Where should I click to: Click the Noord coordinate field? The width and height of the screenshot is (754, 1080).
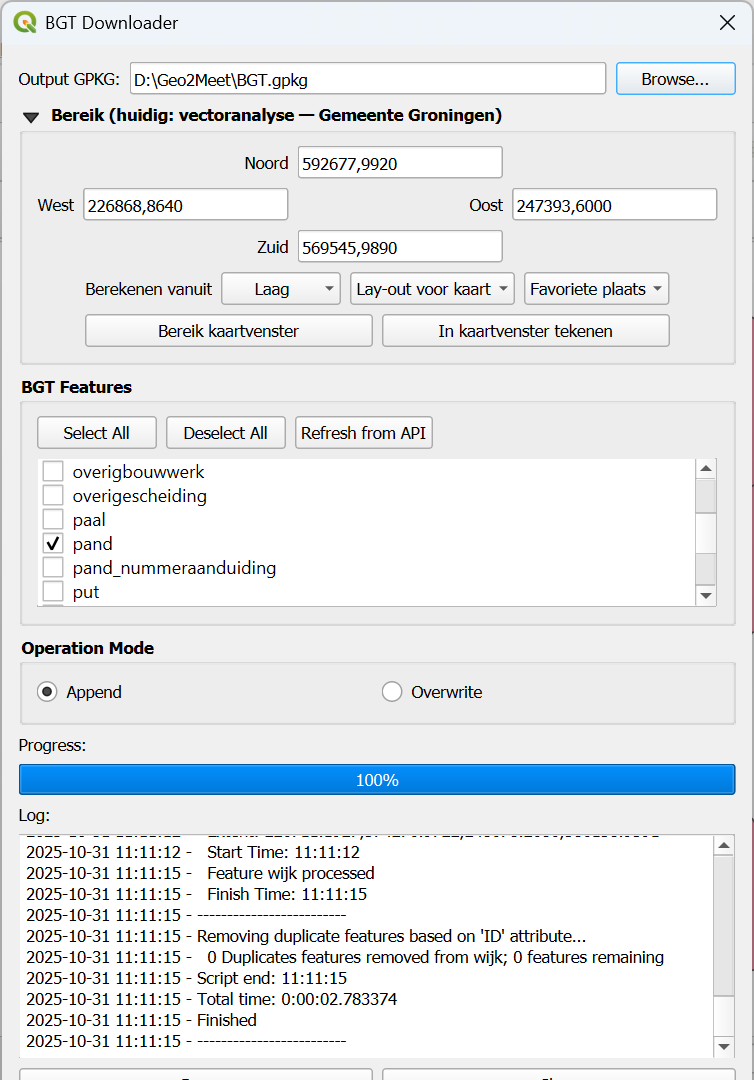point(399,163)
